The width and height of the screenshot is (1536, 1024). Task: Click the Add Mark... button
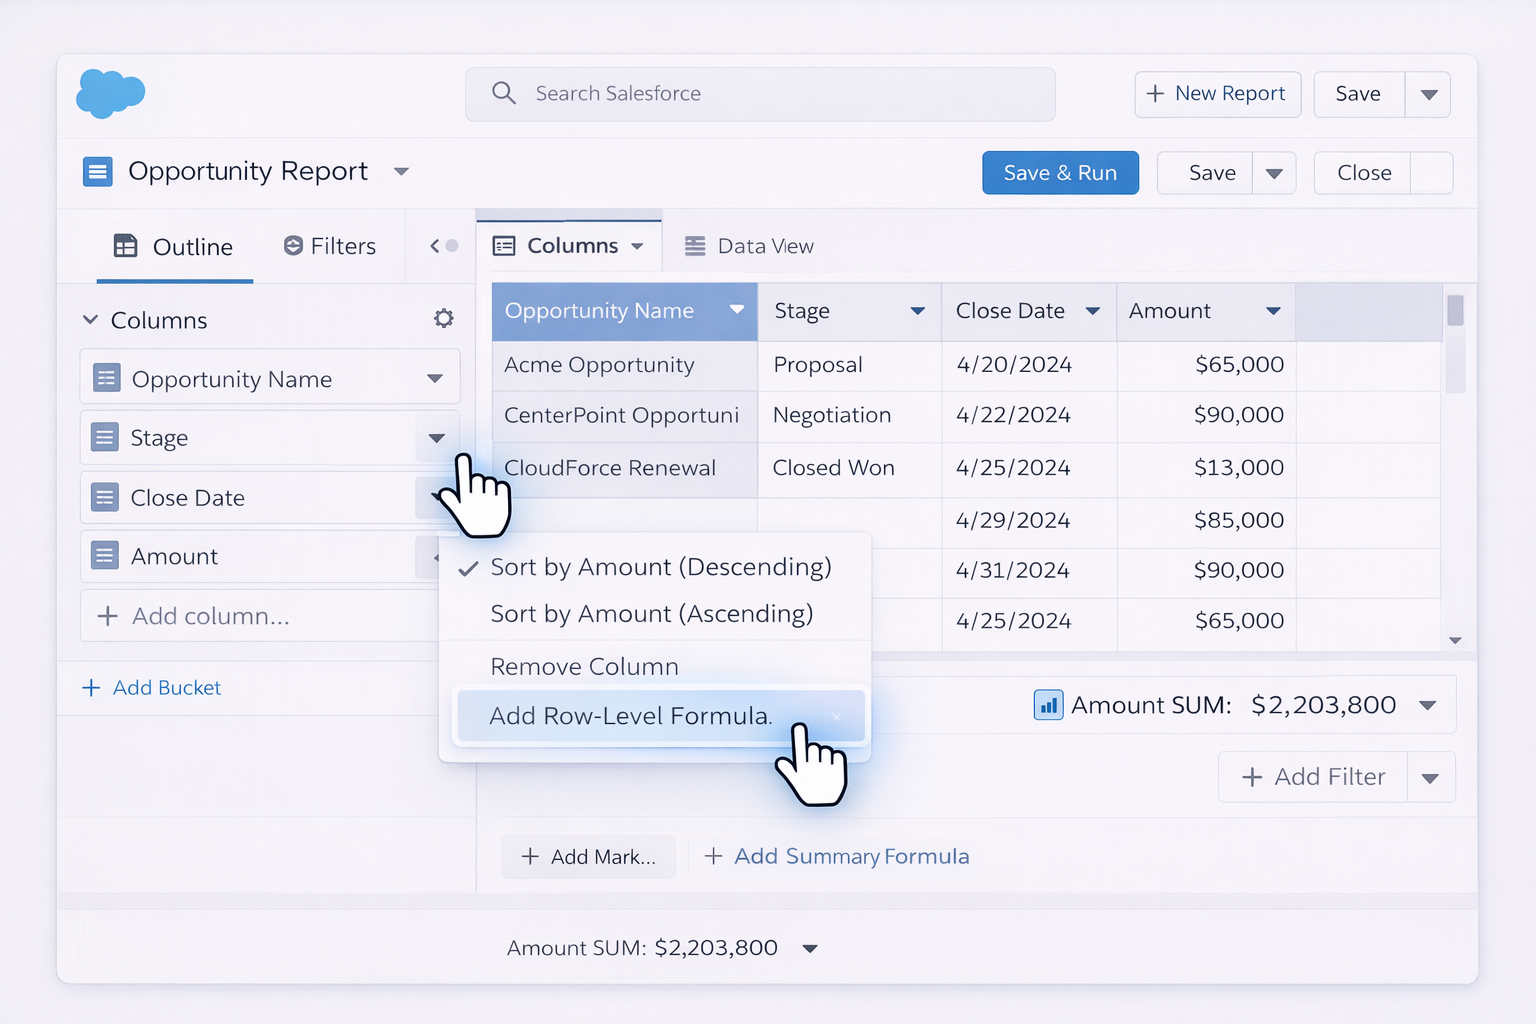[x=589, y=857]
